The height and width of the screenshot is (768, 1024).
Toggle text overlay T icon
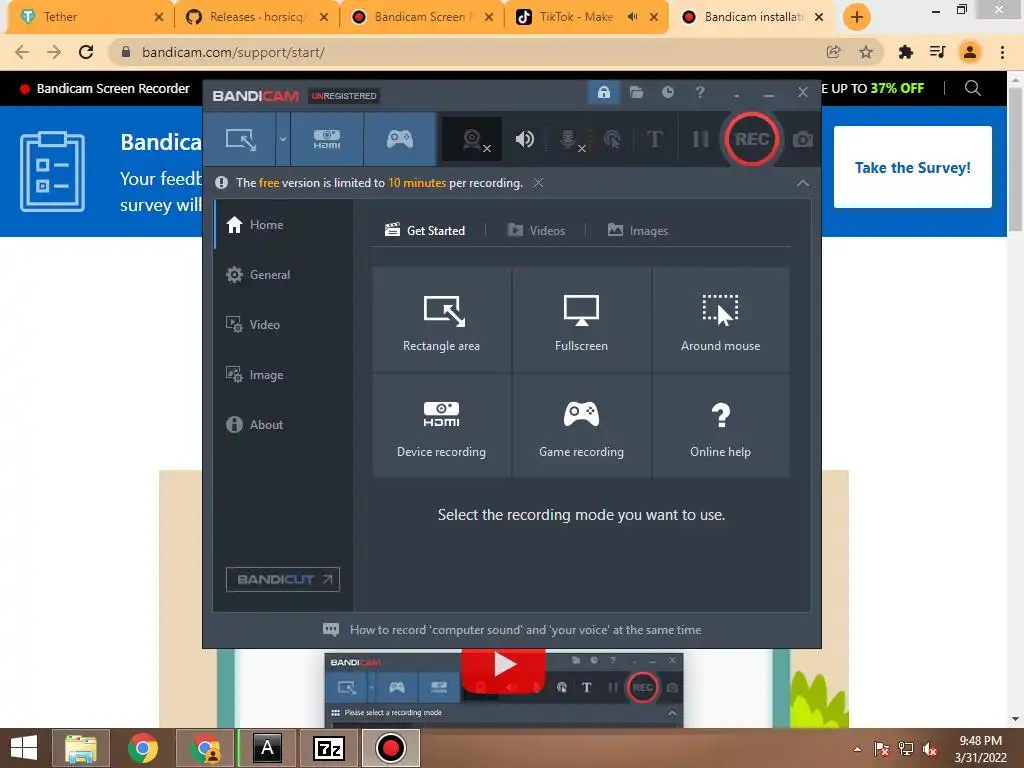pyautogui.click(x=654, y=139)
